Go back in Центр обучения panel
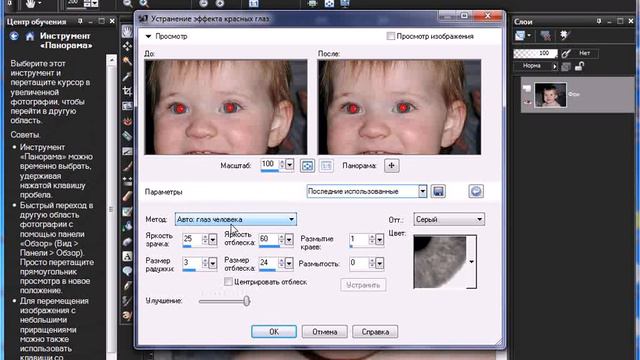Viewport: 640px width, 360px height. (14, 36)
